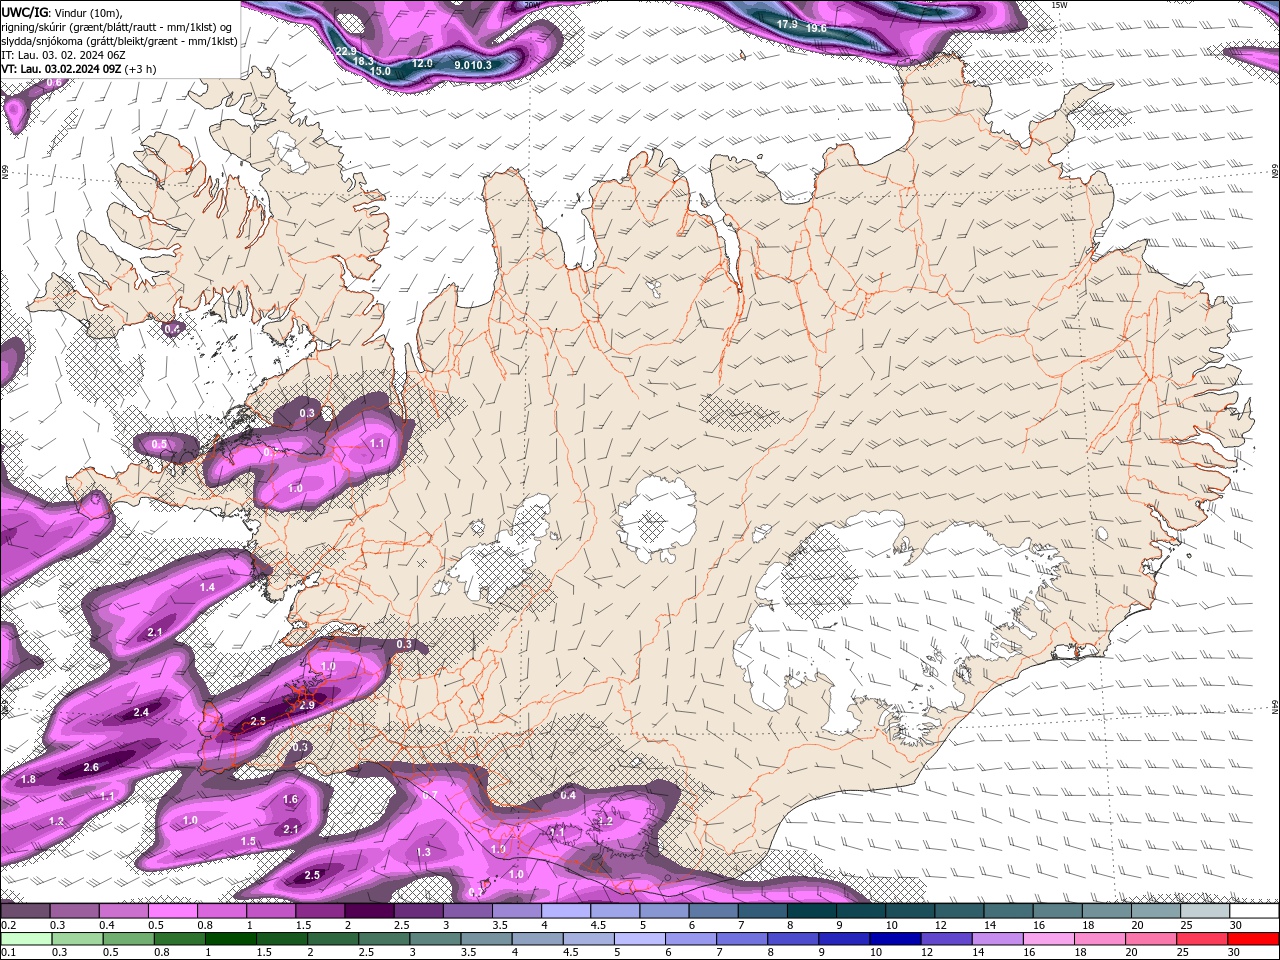
Task: Click the 0.5 value off Snæfellsnes
Action: 159,444
